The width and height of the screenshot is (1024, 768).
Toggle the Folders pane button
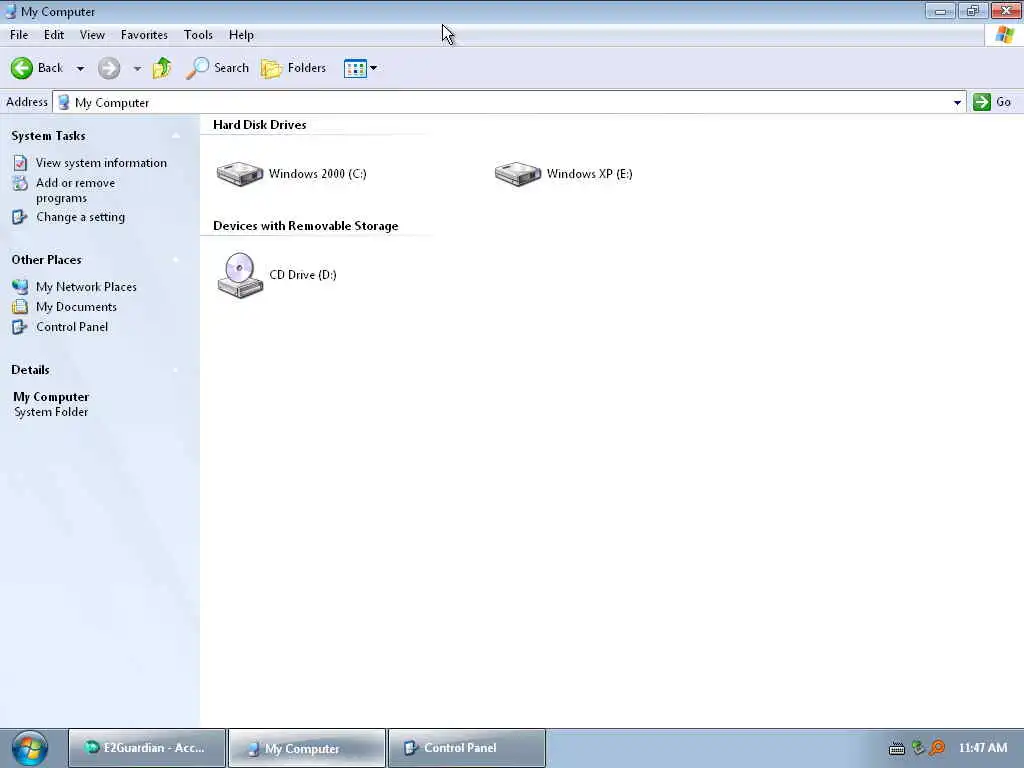point(293,68)
